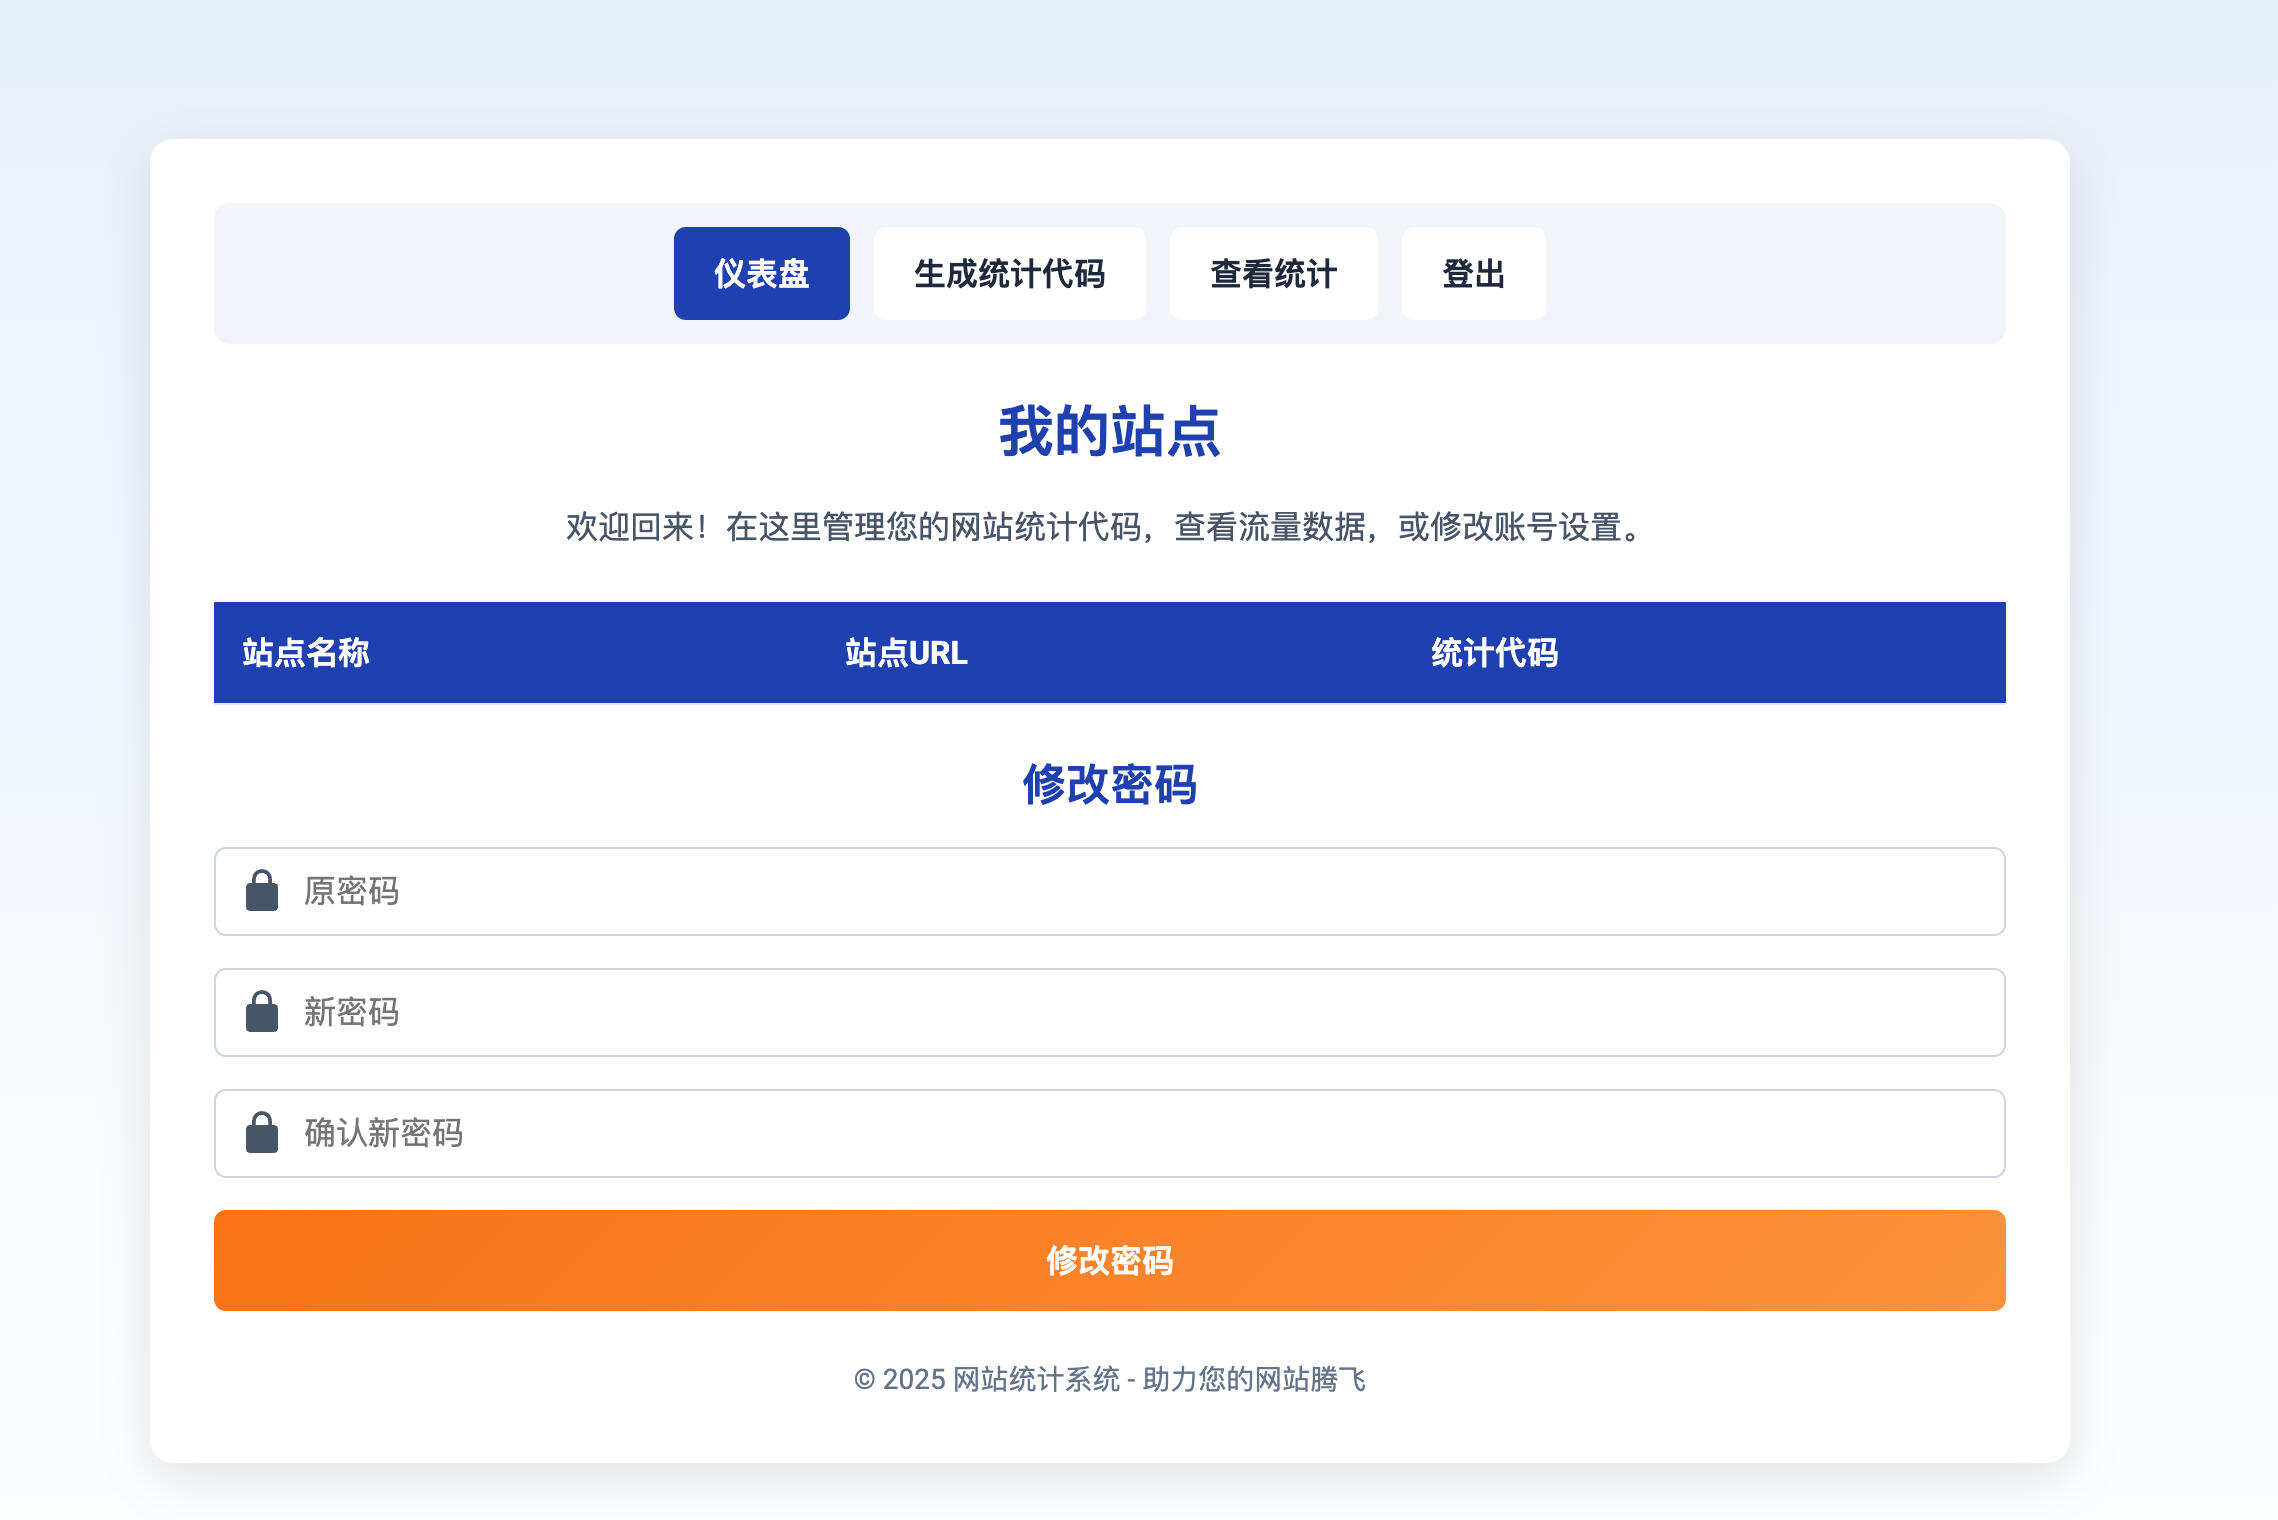Click the 站点名称 table header
2278x1520 pixels.
coord(307,653)
